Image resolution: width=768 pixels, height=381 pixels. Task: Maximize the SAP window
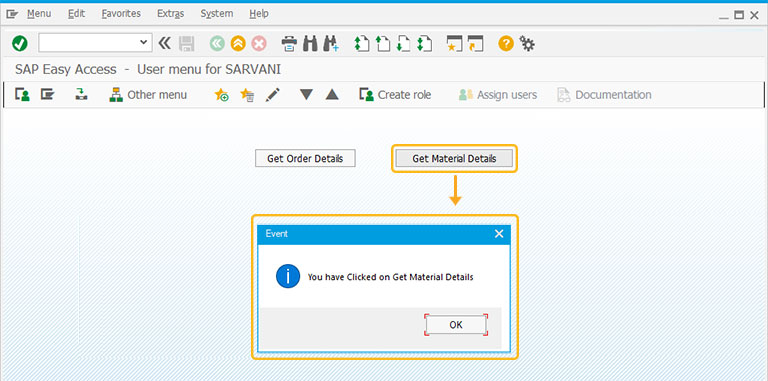[x=739, y=15]
